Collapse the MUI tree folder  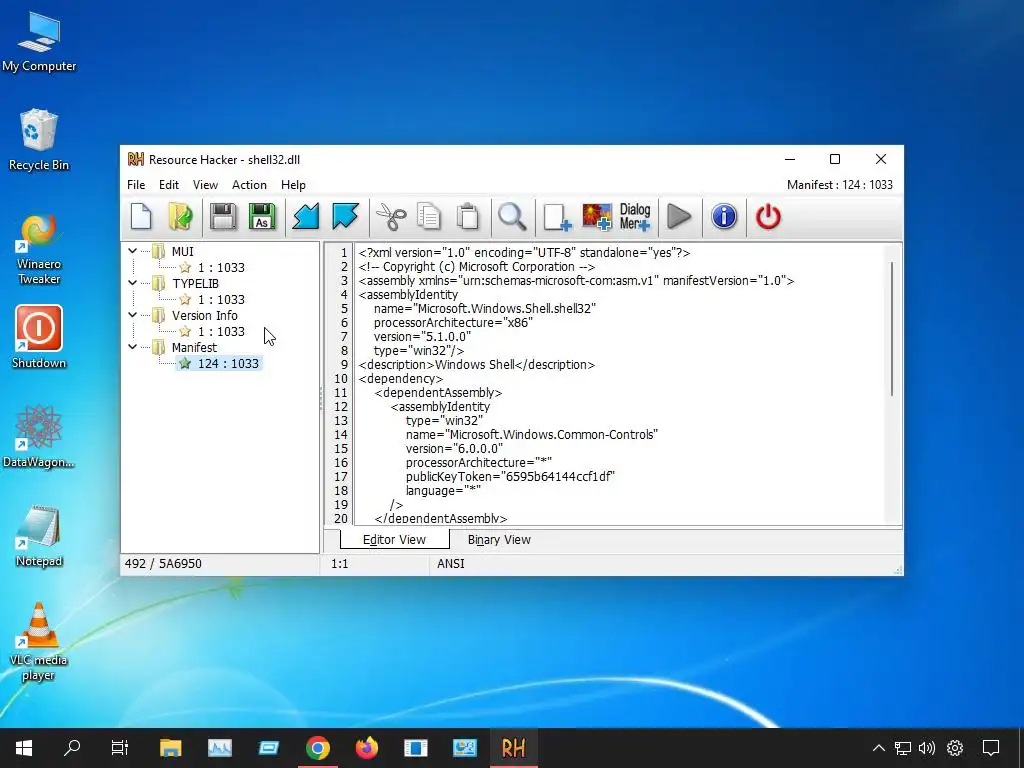(x=133, y=251)
